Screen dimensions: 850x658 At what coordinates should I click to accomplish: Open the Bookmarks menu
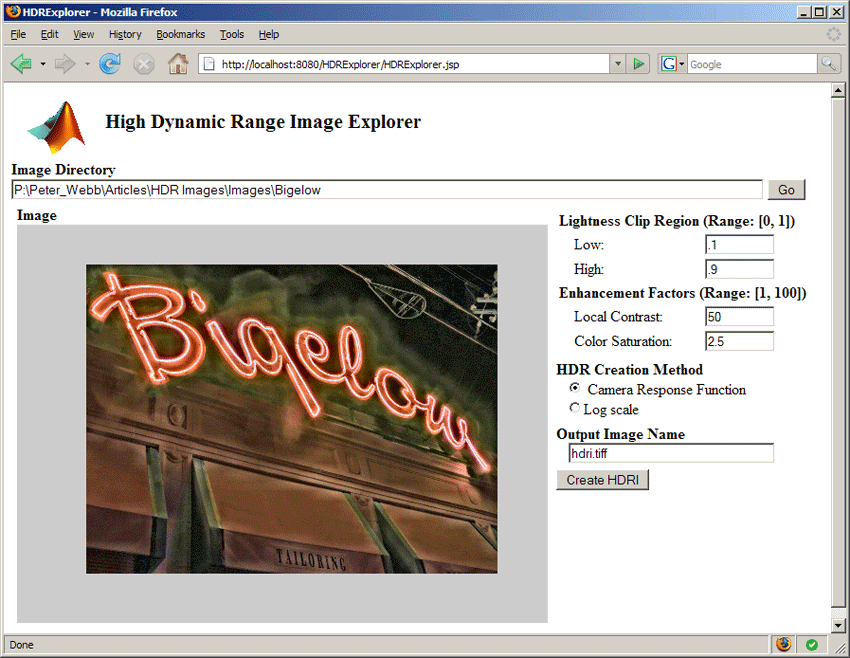180,33
